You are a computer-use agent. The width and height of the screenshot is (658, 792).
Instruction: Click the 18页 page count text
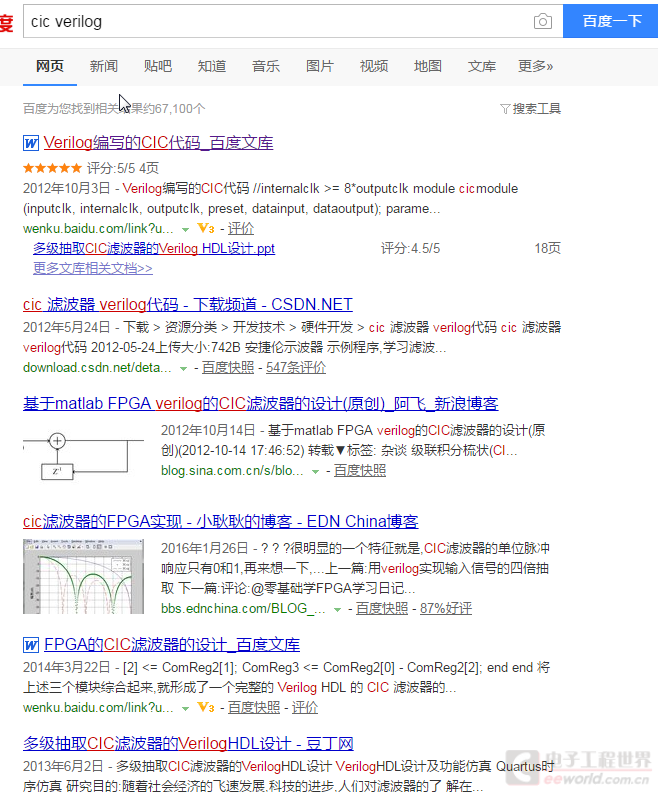tap(548, 249)
